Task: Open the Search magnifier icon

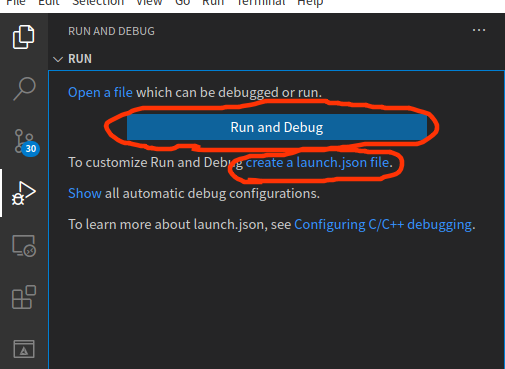Action: click(24, 89)
